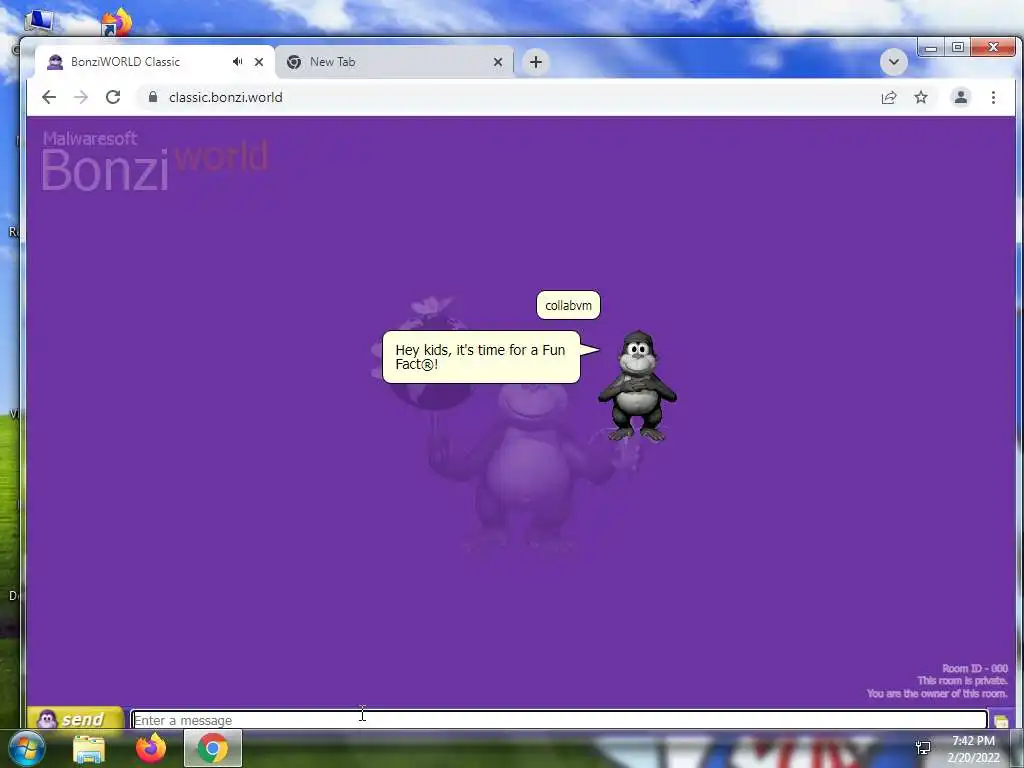1024x768 pixels.
Task: Click the browser forward arrow
Action: pyautogui.click(x=81, y=97)
